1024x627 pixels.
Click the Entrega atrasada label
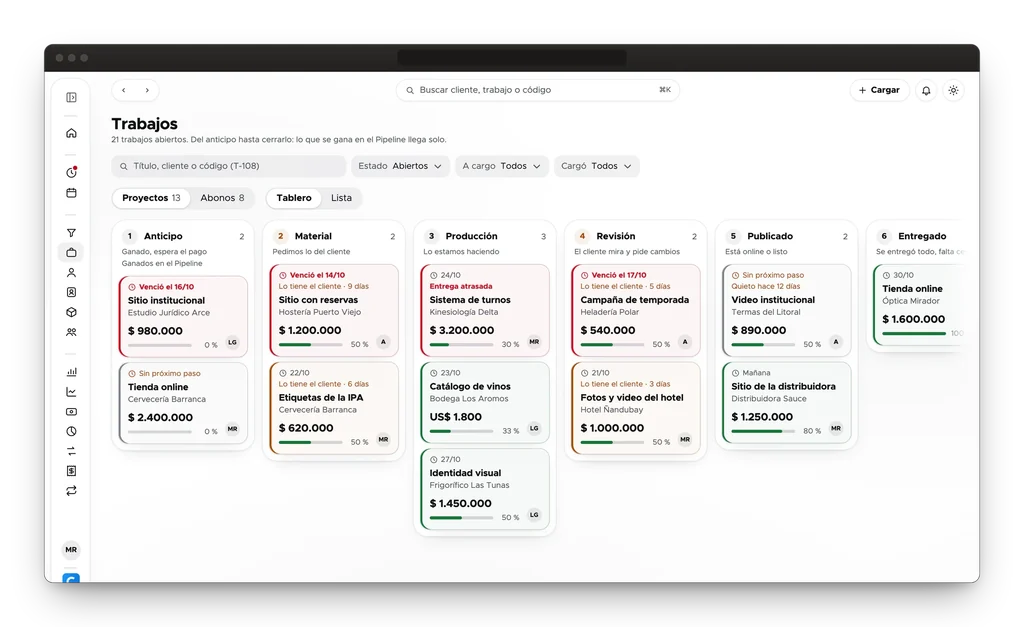tap(461, 286)
